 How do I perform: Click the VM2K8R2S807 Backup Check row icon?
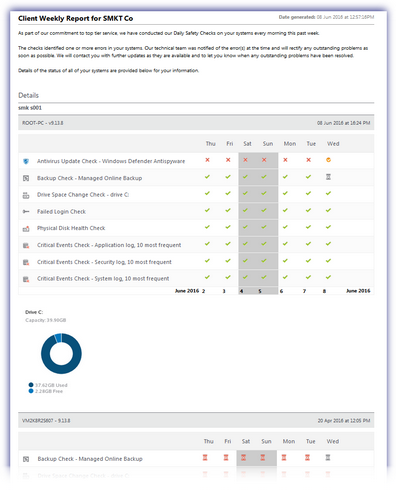click(x=26, y=459)
